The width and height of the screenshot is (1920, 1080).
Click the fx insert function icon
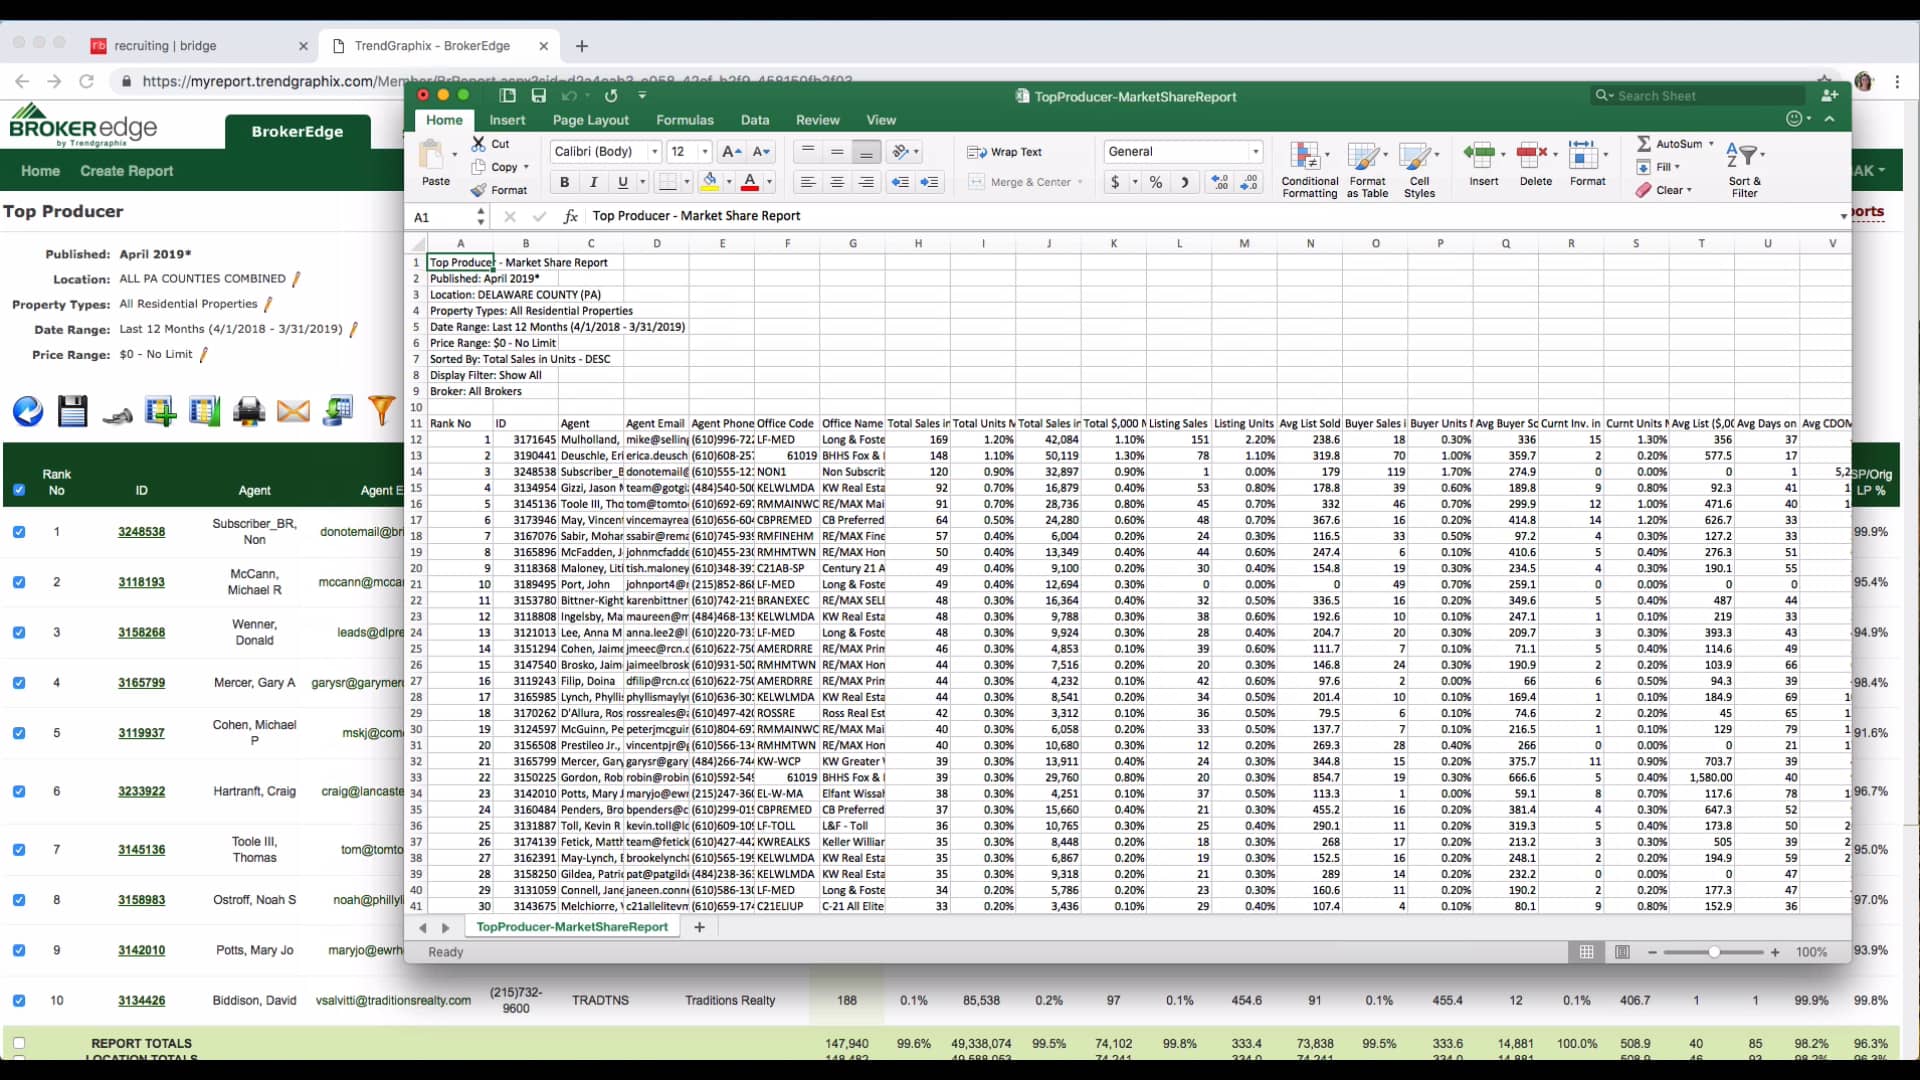[571, 216]
